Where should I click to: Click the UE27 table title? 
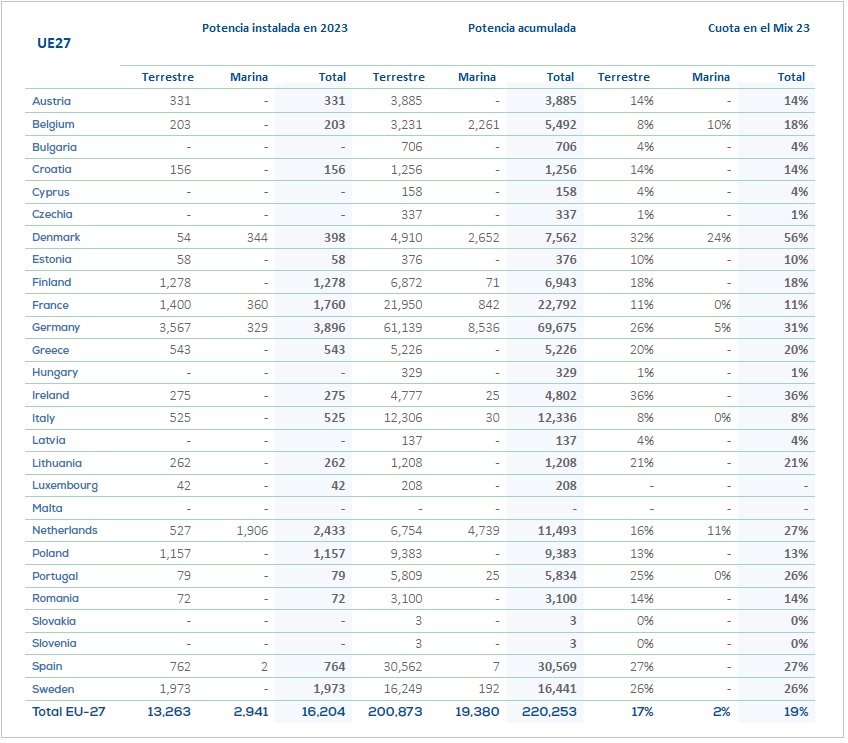click(51, 43)
